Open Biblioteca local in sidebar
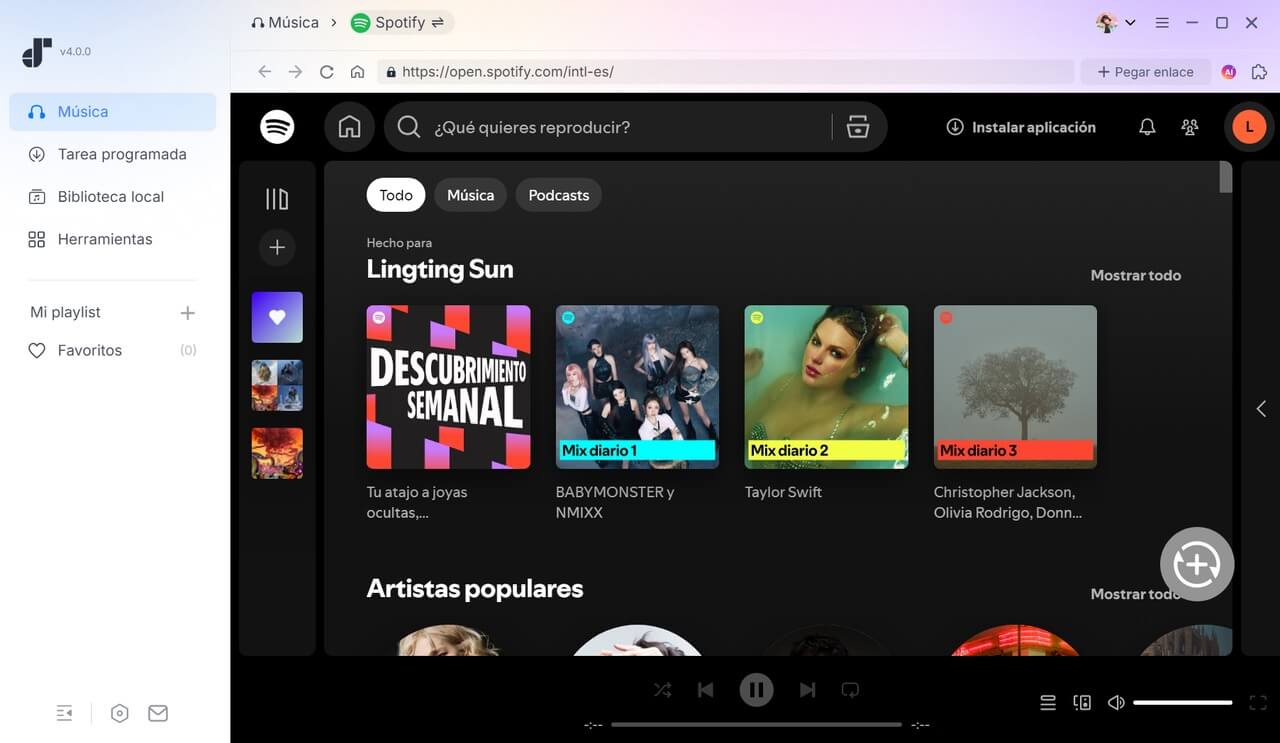The width and height of the screenshot is (1280, 743). coord(110,197)
